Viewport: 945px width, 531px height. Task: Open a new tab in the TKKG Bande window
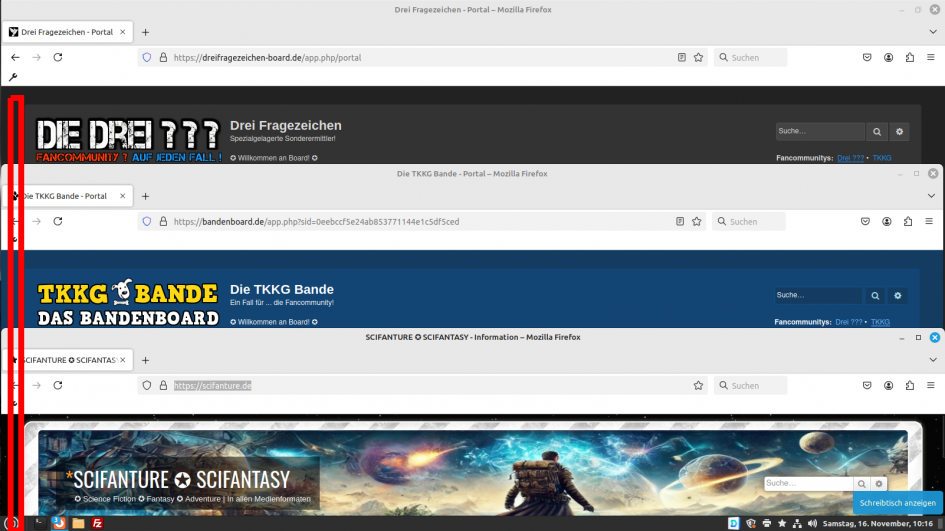(x=145, y=196)
